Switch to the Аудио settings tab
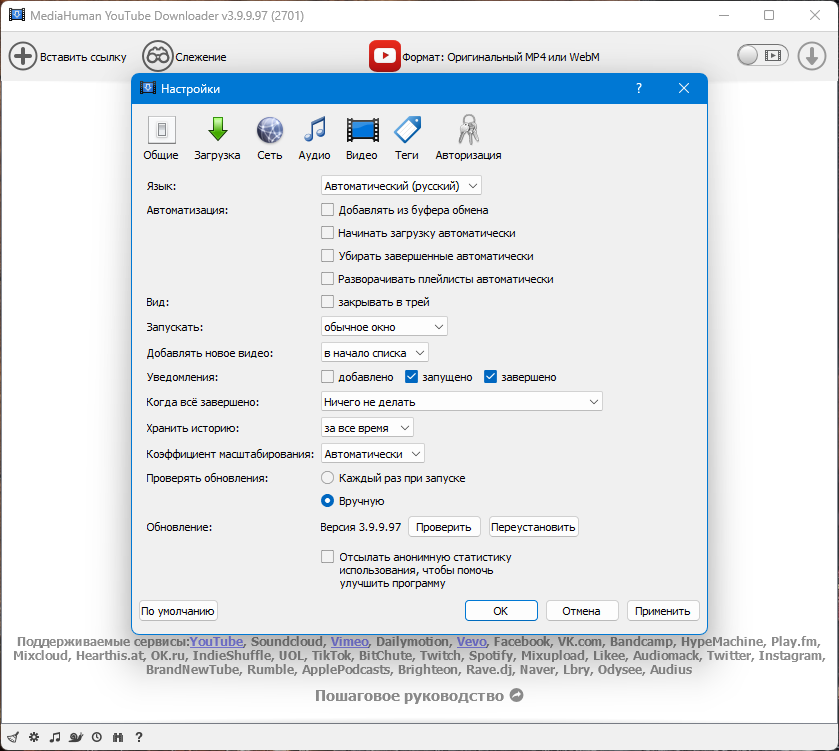Viewport: 839px width, 751px height. 315,138
